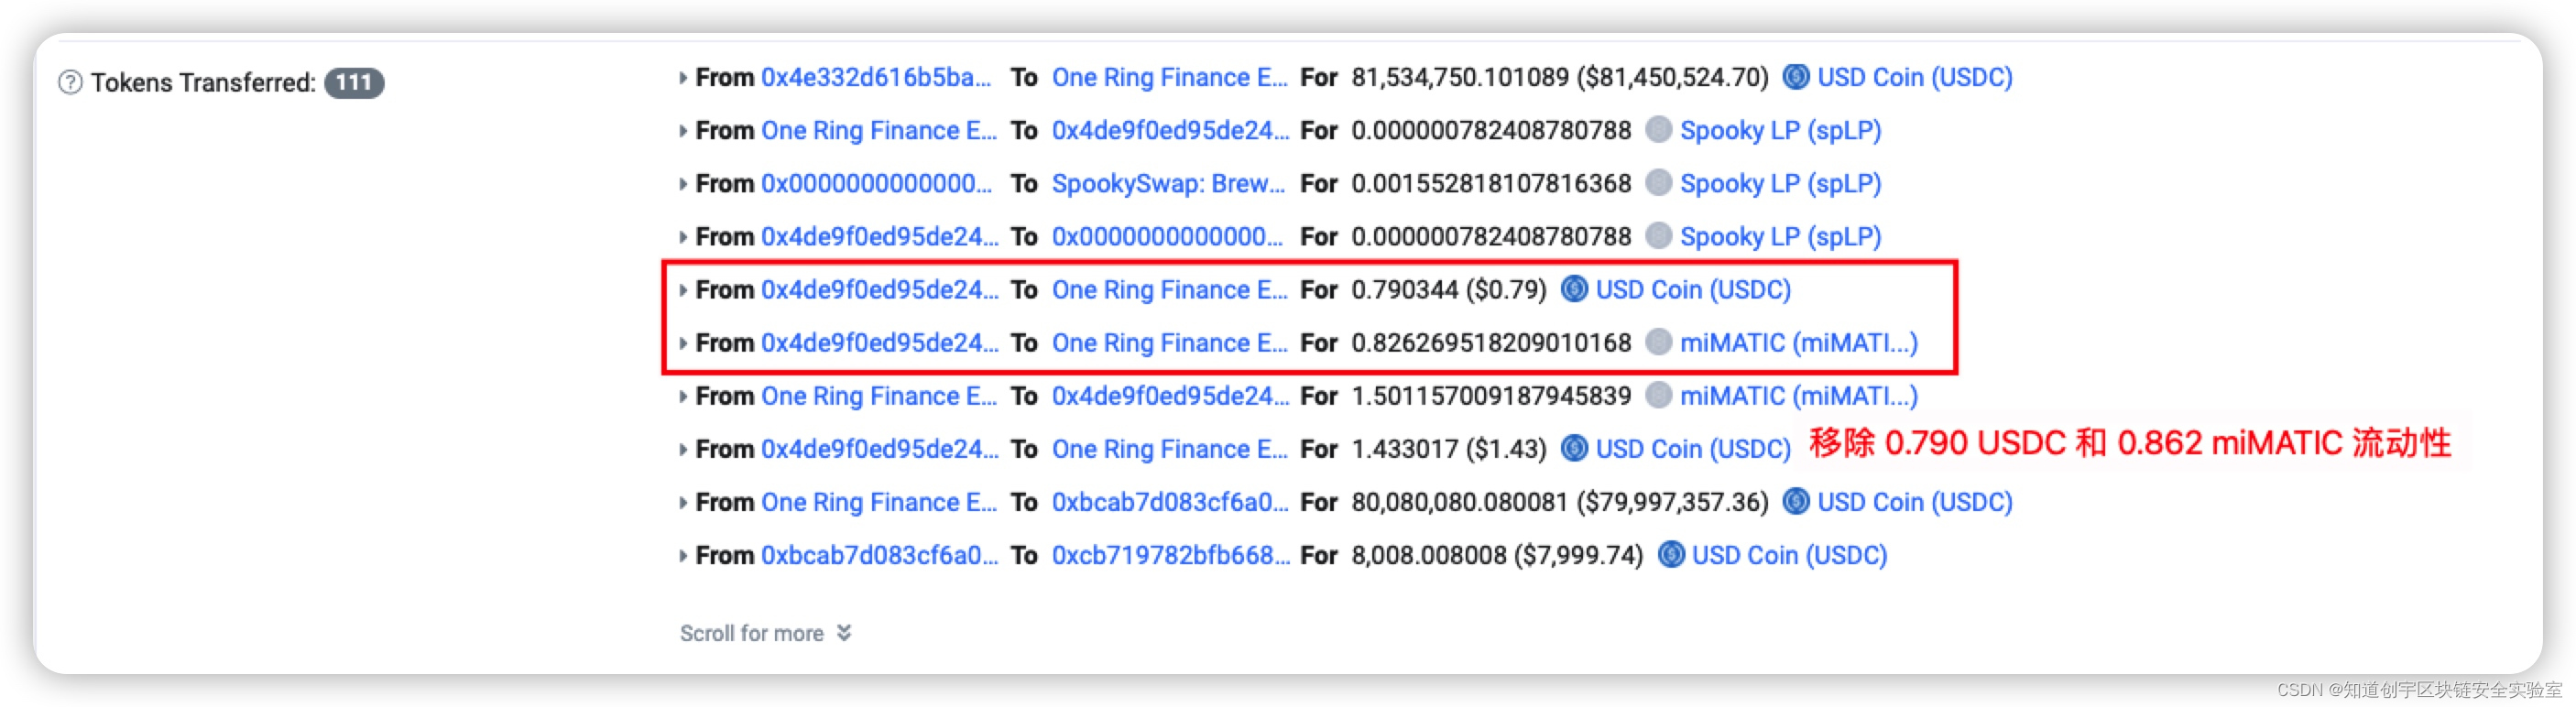Click amount 80,080,080.080081 ($79,997,357.36)
2576x707 pixels.
pos(1559,501)
